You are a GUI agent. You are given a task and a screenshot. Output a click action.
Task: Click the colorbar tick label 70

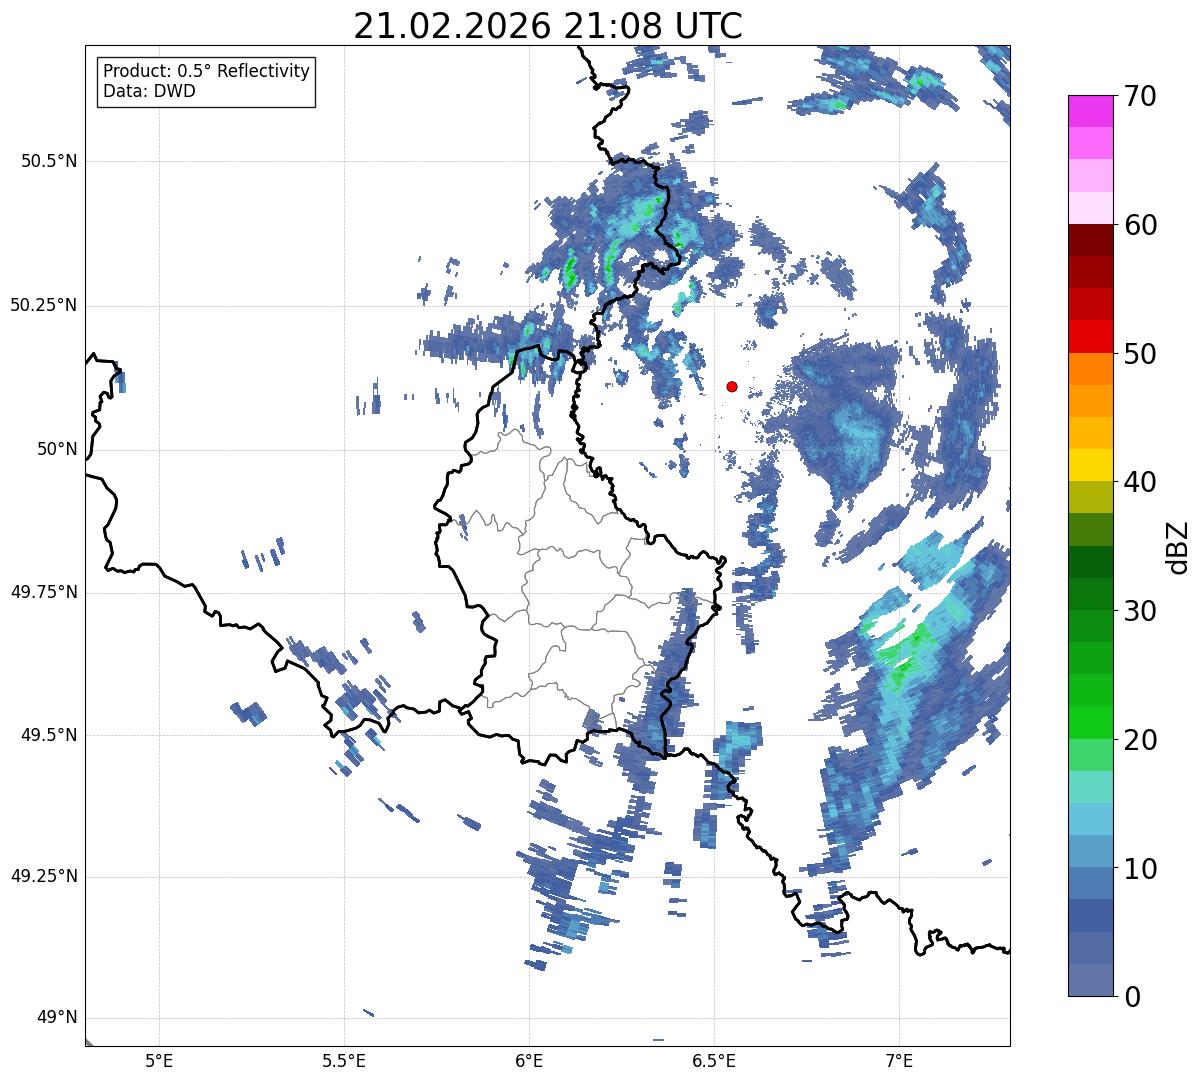click(1141, 96)
